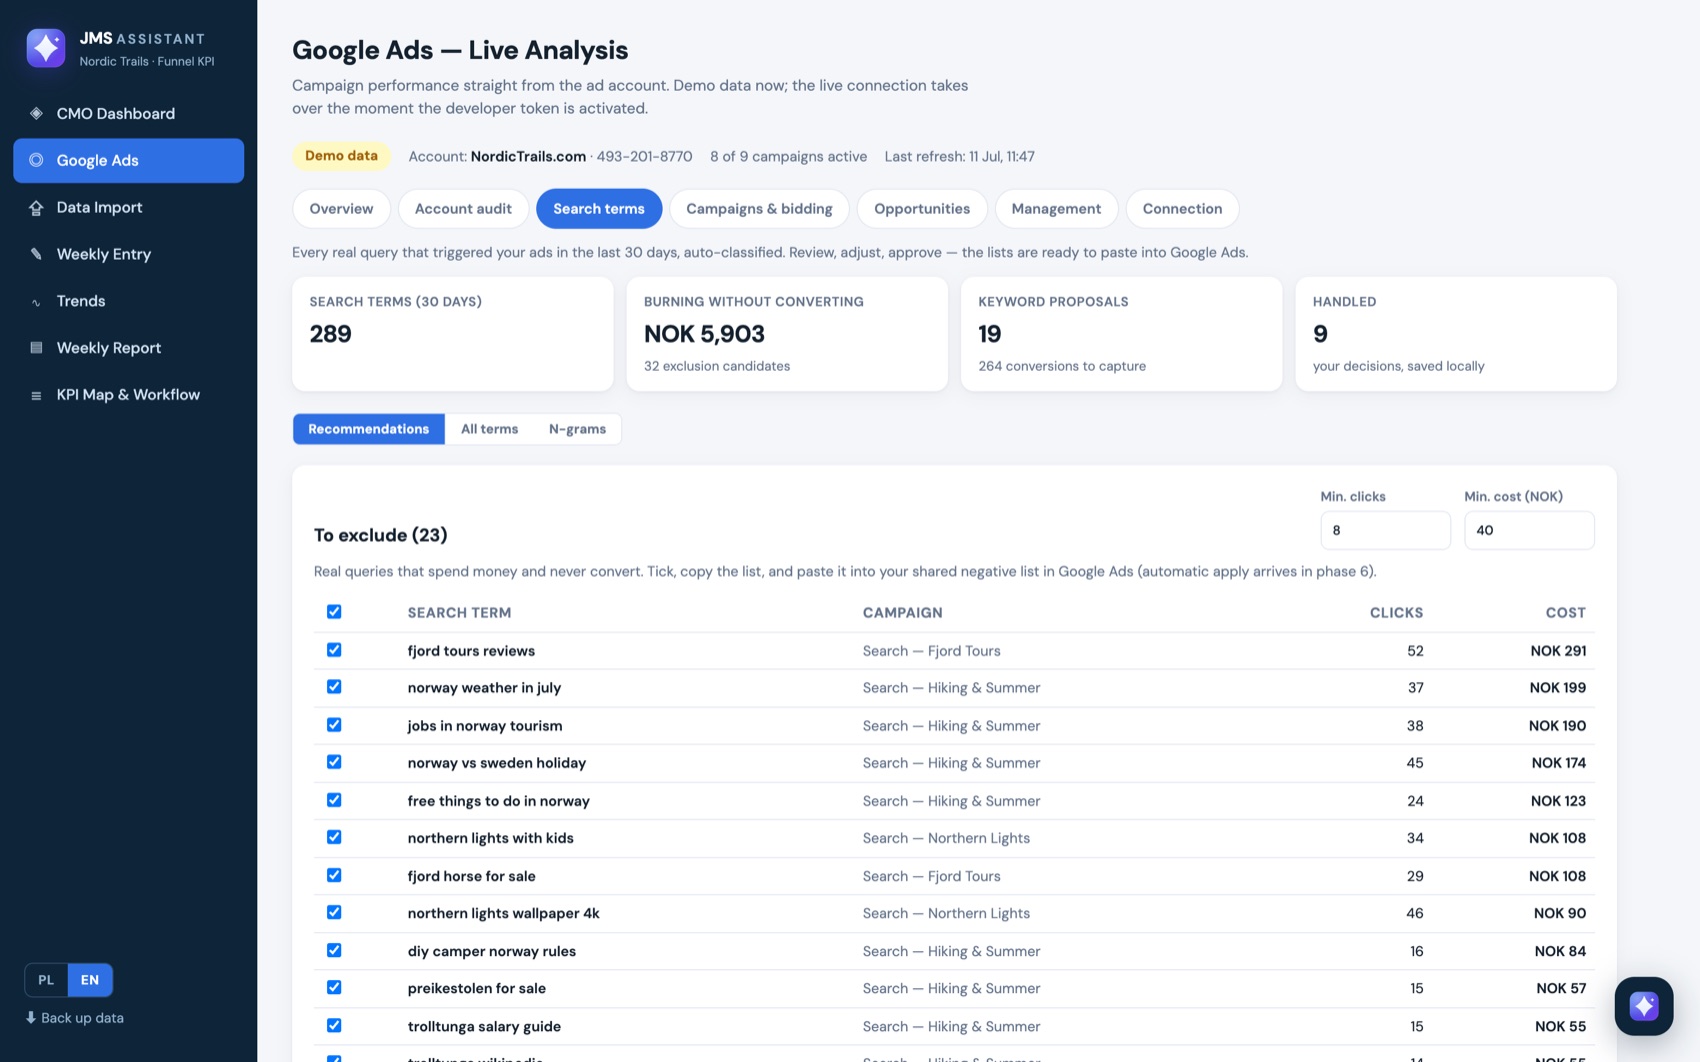The width and height of the screenshot is (1700, 1062).
Task: Click the Data Import upload icon
Action: [x=36, y=207]
